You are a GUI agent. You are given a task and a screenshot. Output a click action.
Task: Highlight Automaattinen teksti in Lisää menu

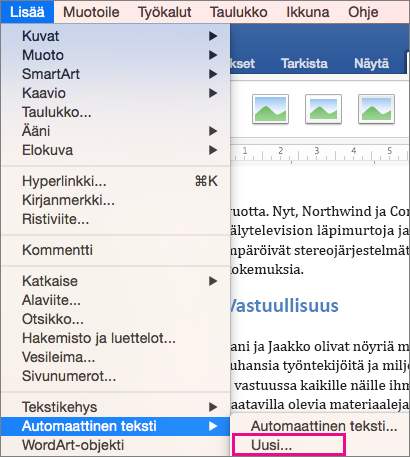tap(115, 426)
